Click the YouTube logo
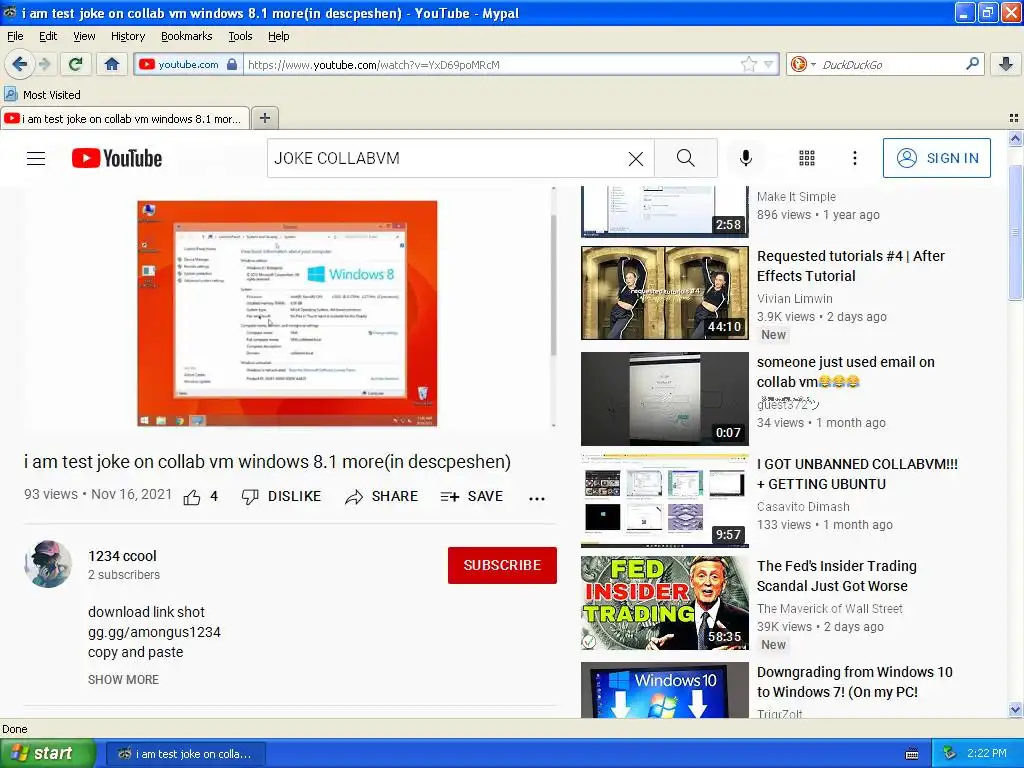Image resolution: width=1024 pixels, height=768 pixels. click(x=117, y=158)
